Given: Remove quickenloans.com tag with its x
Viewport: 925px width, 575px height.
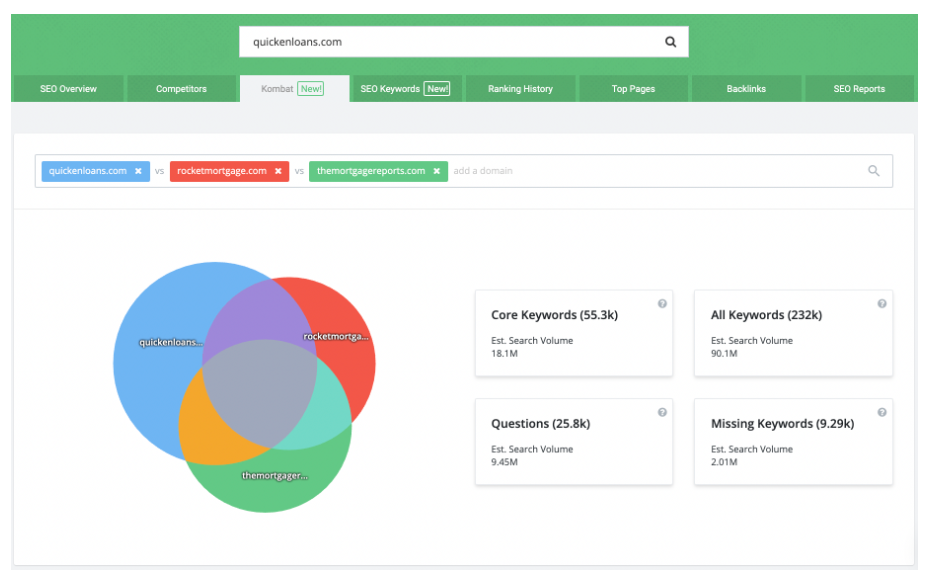Looking at the screenshot, I should click(x=138, y=171).
